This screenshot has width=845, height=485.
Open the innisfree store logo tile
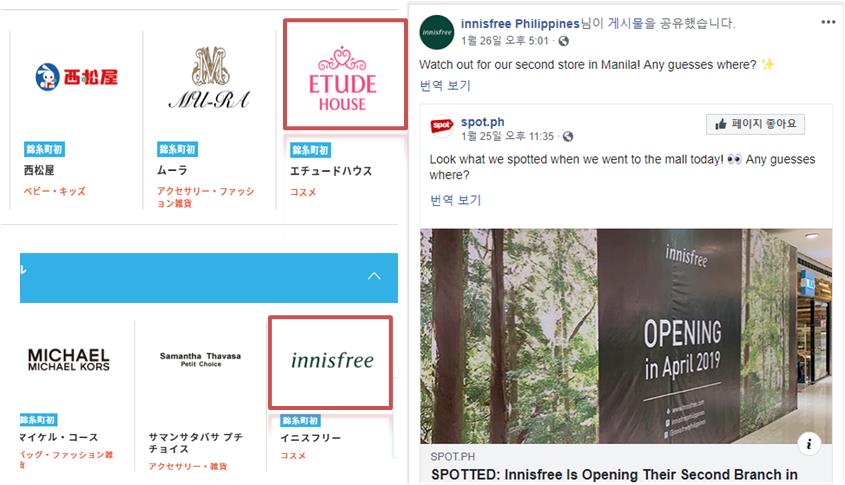tap(330, 362)
